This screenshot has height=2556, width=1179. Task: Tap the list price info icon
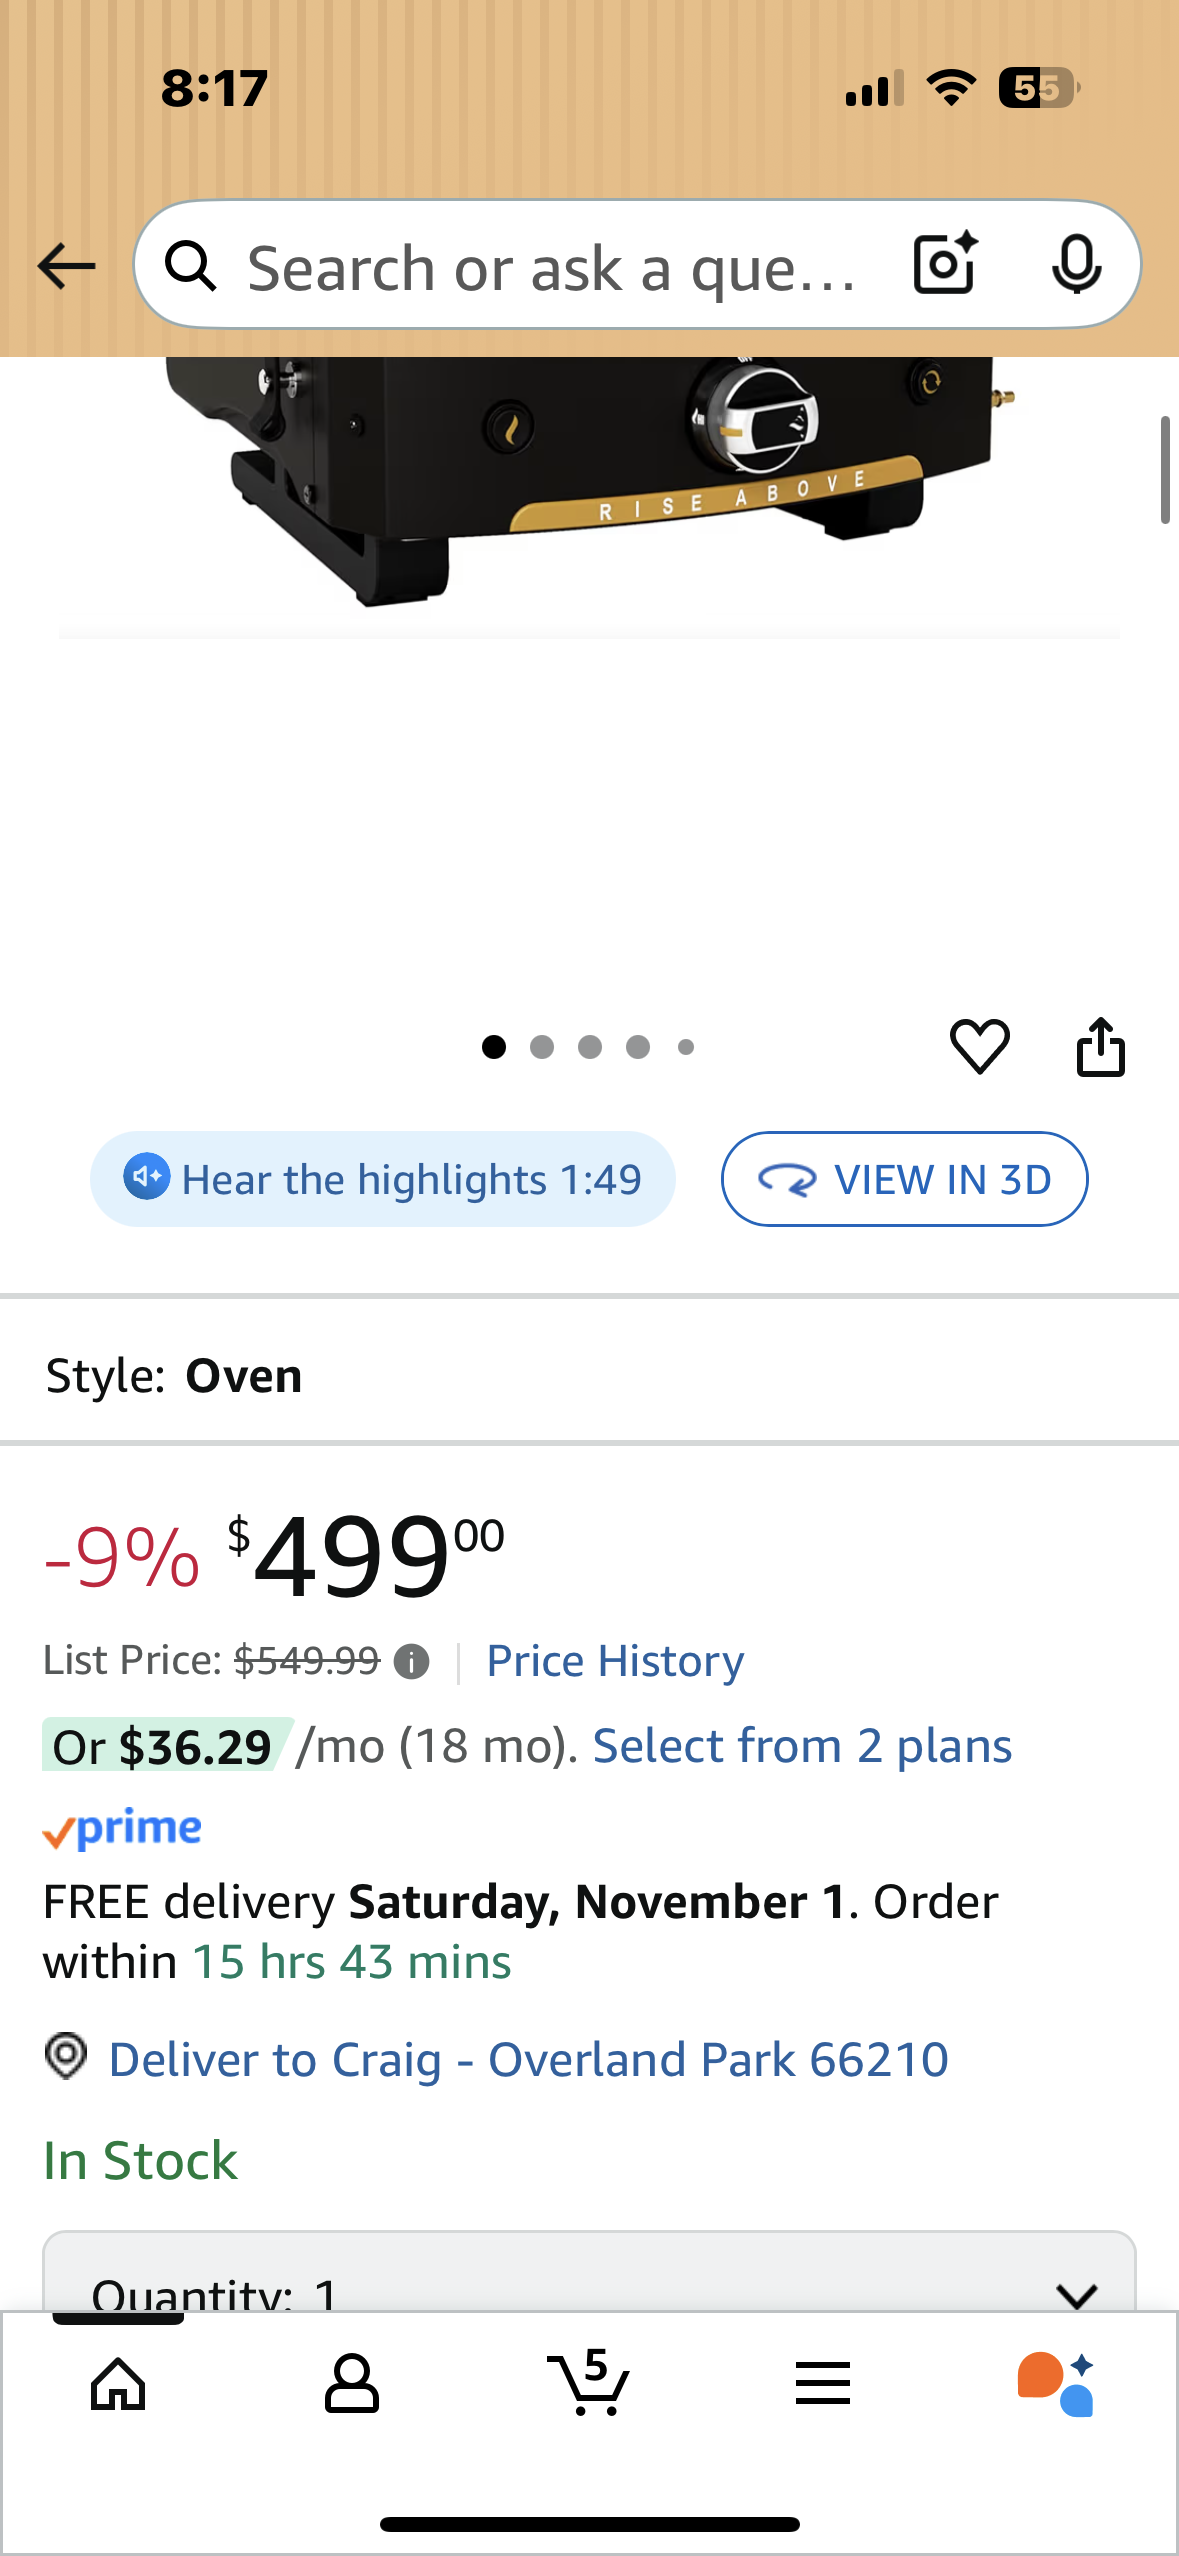click(x=411, y=1662)
